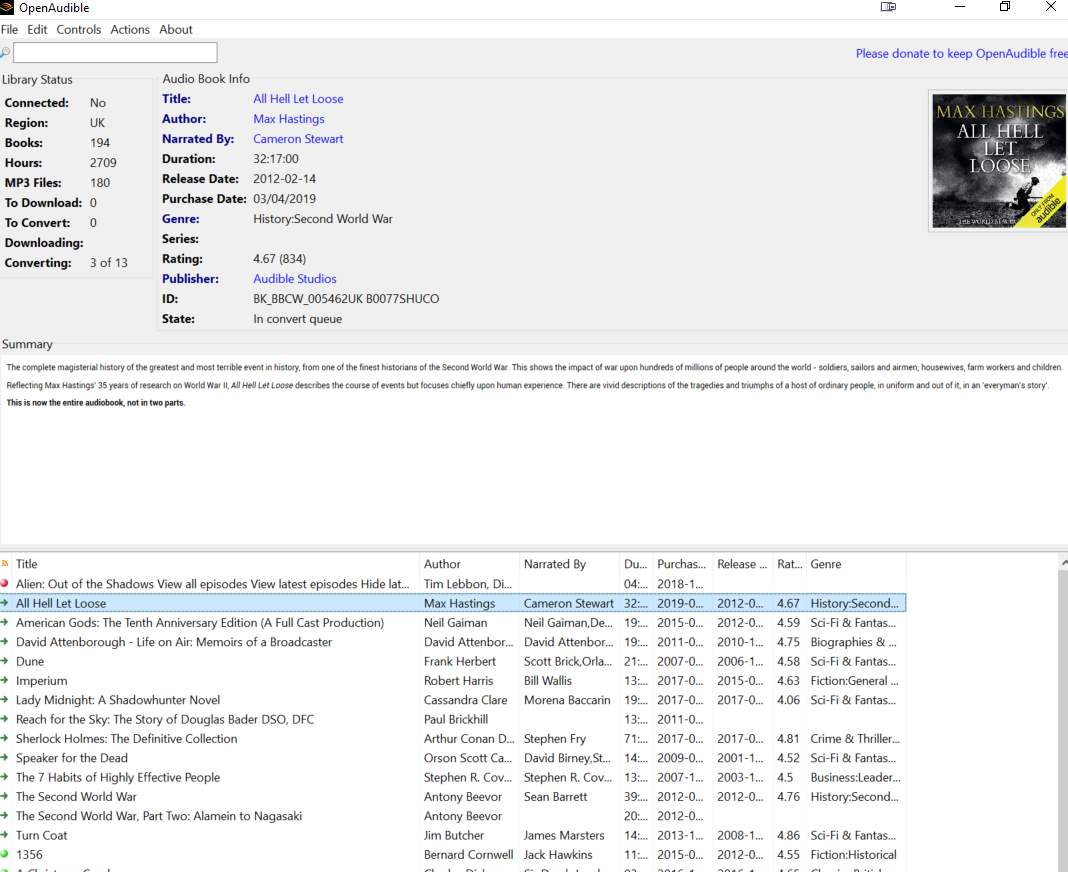Viewport: 1068px width, 872px height.
Task: Click the All Hell Let Loose cover thumbnail
Action: pos(999,161)
